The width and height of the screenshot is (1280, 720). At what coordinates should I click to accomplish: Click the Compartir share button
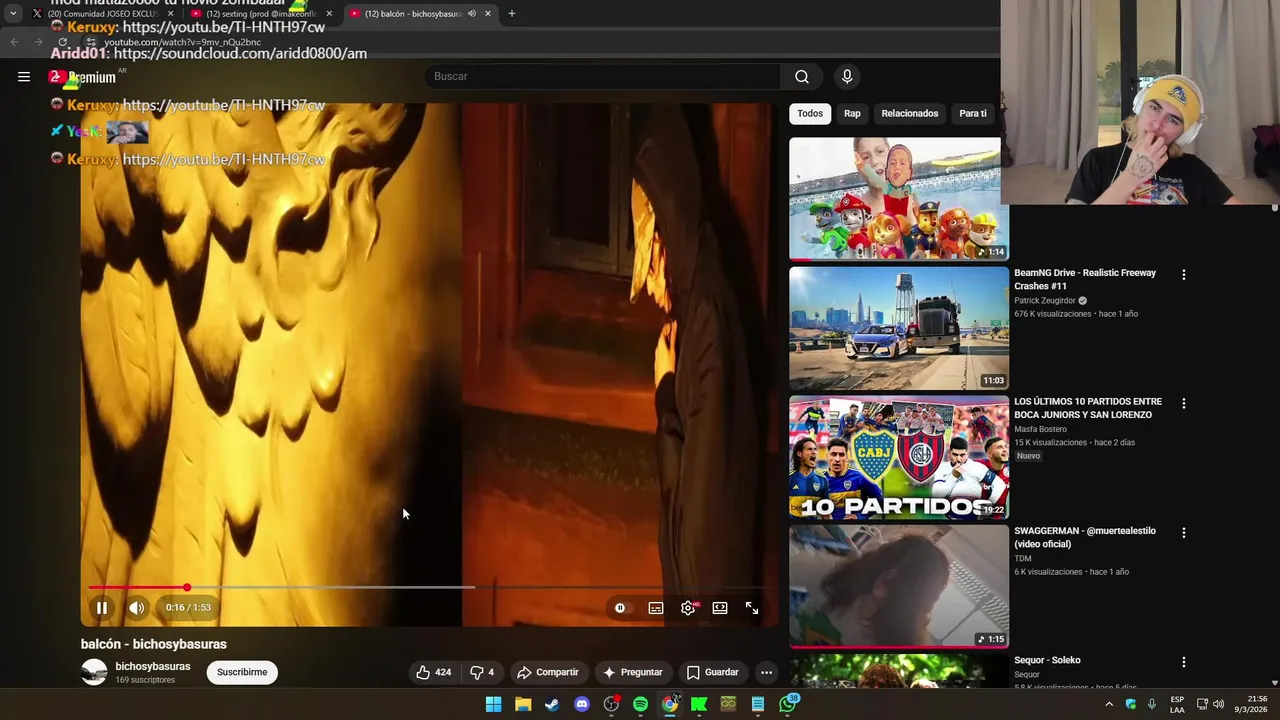(x=548, y=672)
